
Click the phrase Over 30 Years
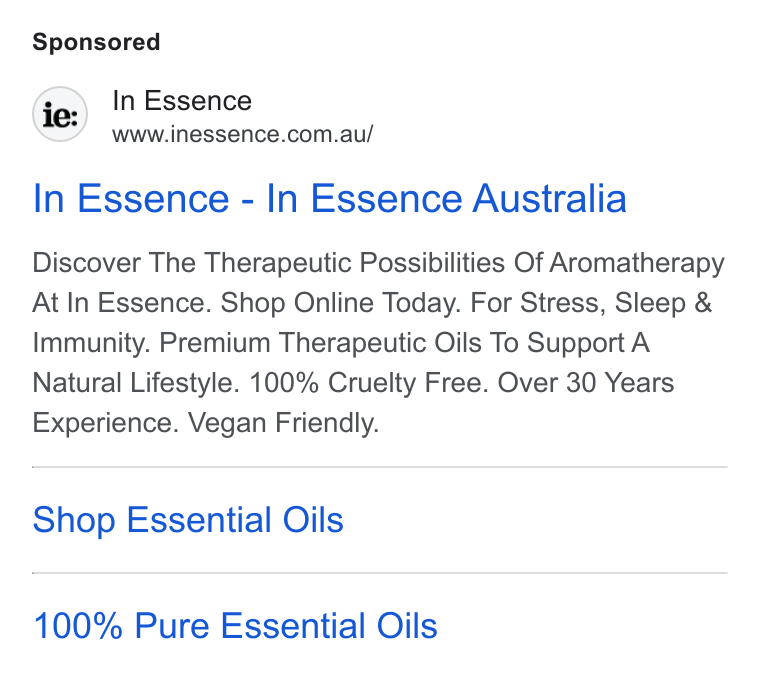pyautogui.click(x=586, y=383)
